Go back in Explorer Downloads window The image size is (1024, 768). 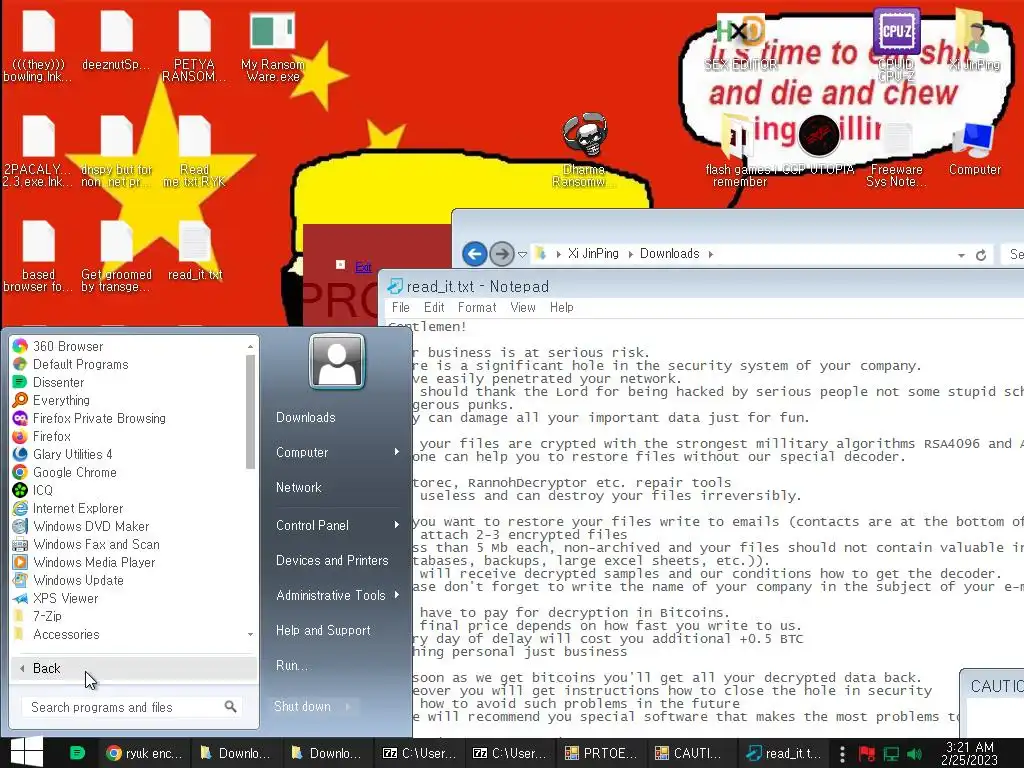[475, 253]
